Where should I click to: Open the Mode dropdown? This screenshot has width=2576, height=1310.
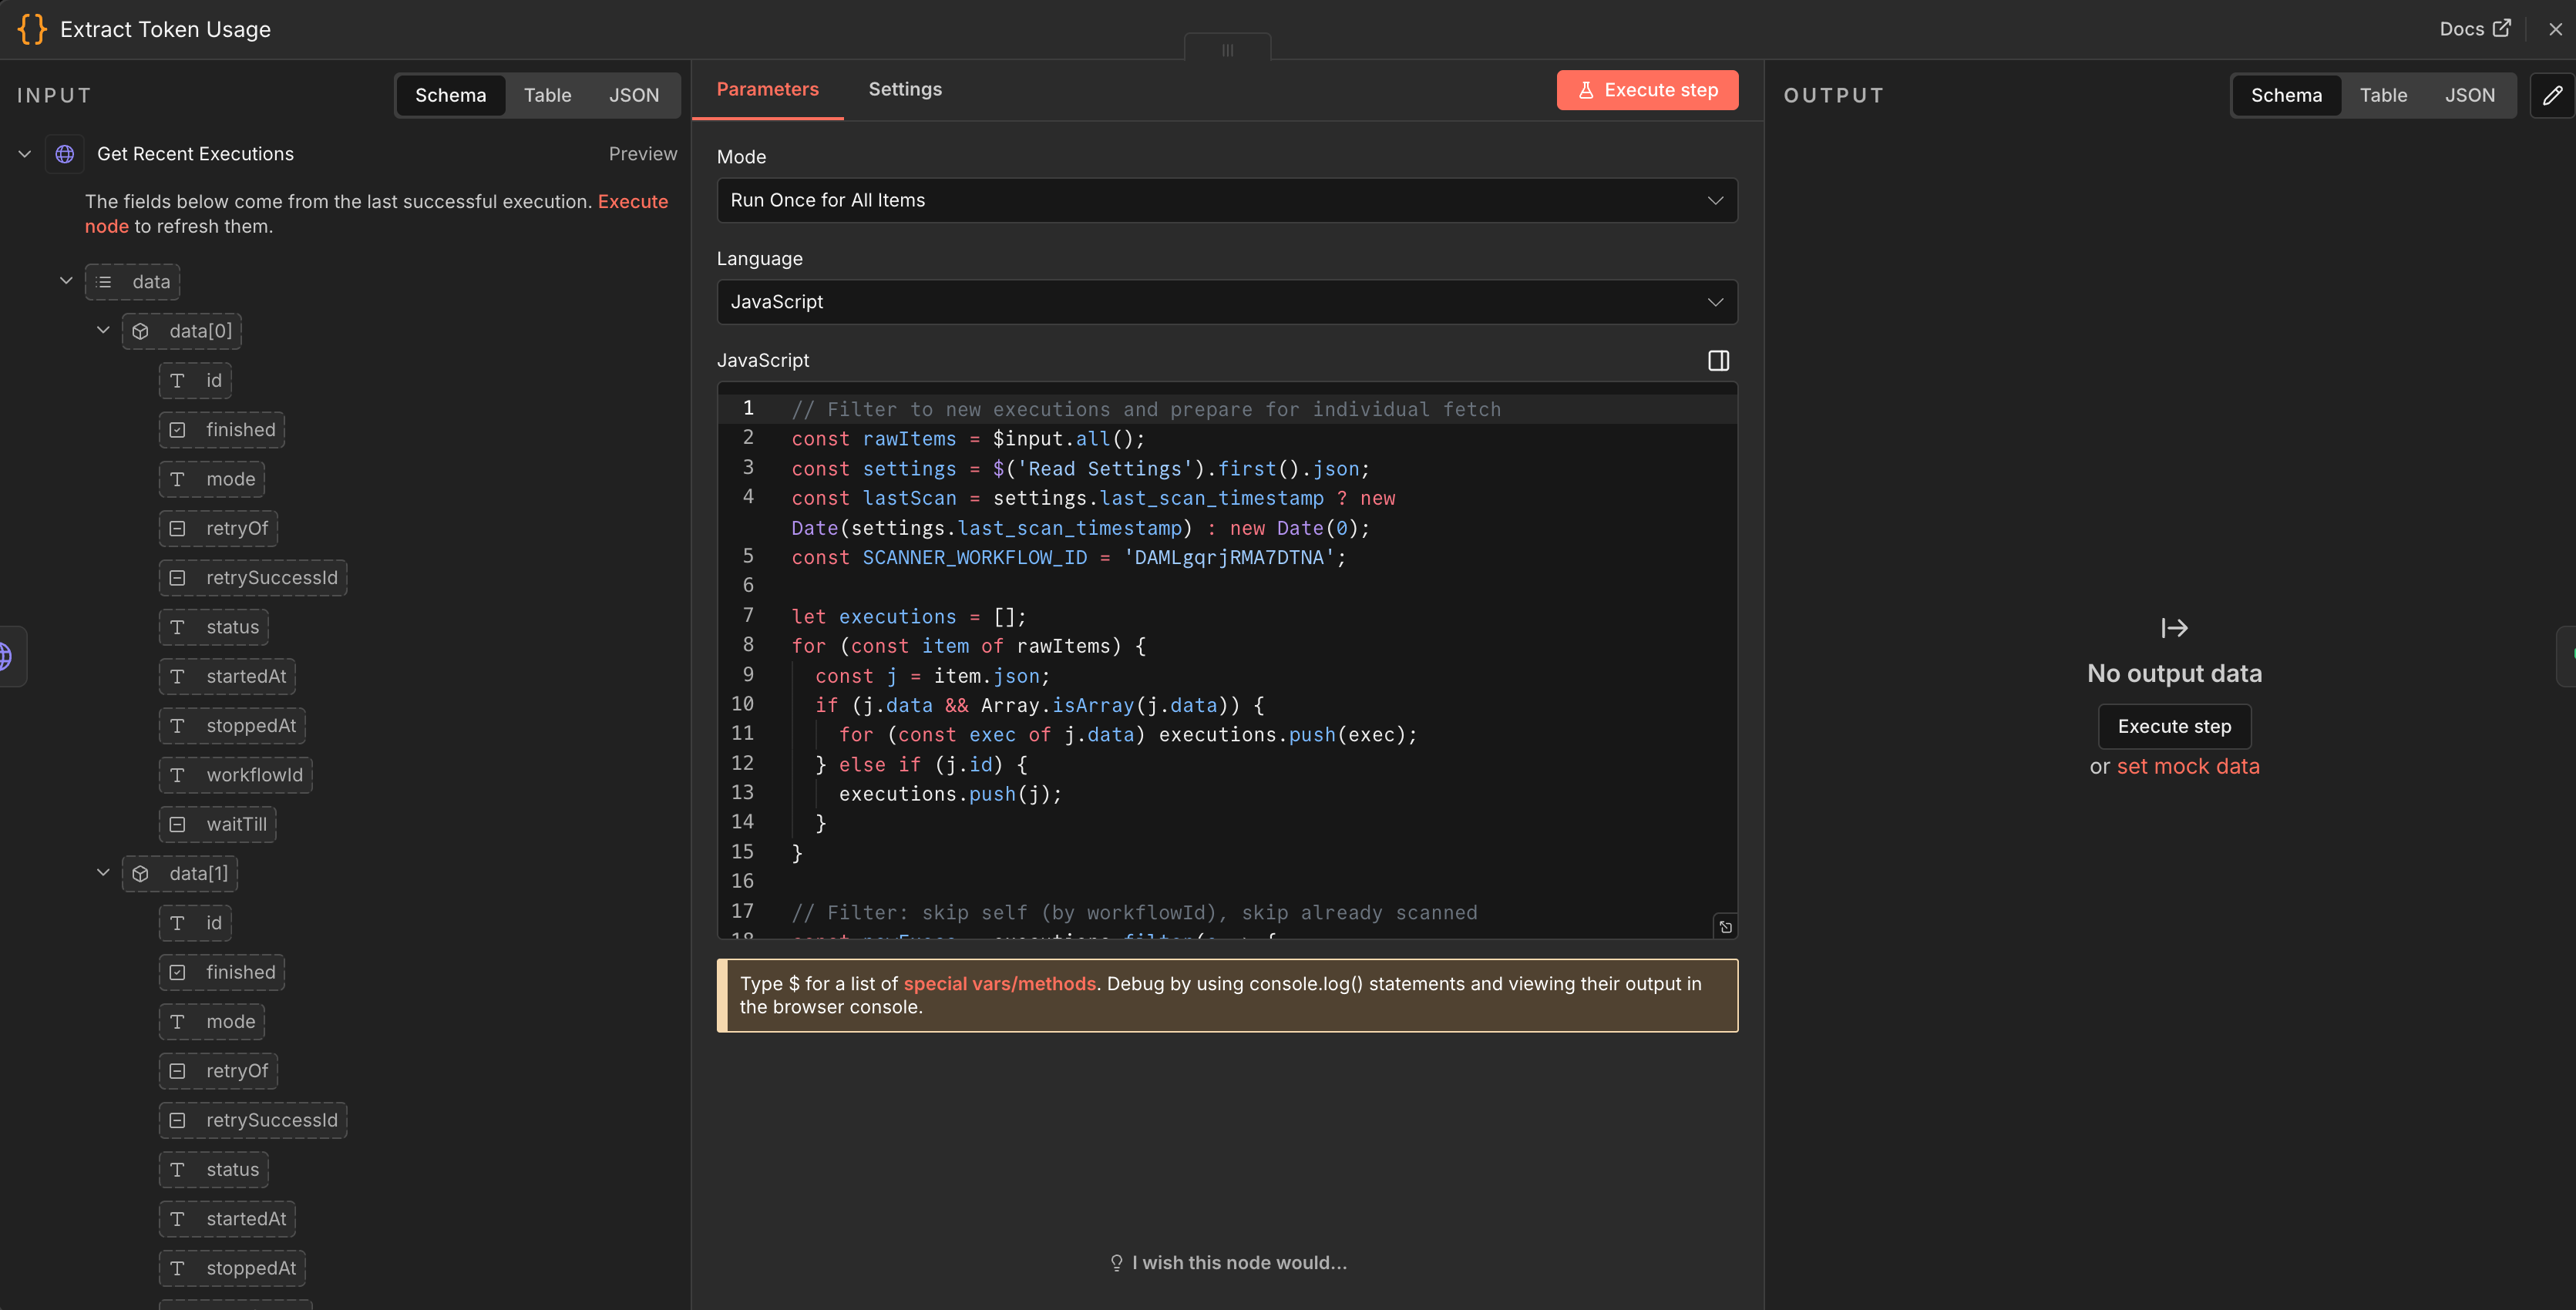point(1226,200)
